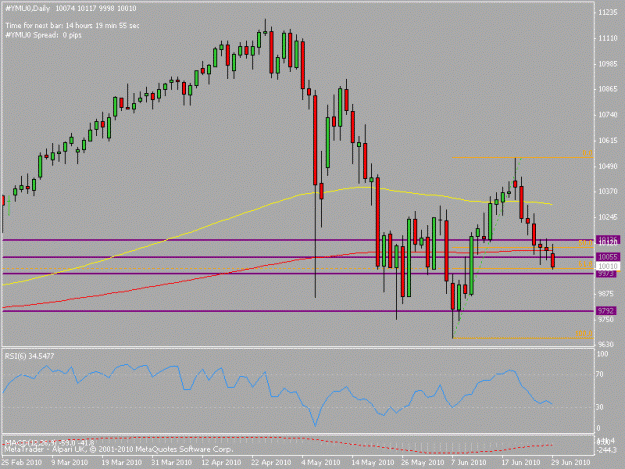Image resolution: width=625 pixels, height=469 pixels.
Task: Click the 25 Feb 2010 date label
Action: [x=21, y=463]
